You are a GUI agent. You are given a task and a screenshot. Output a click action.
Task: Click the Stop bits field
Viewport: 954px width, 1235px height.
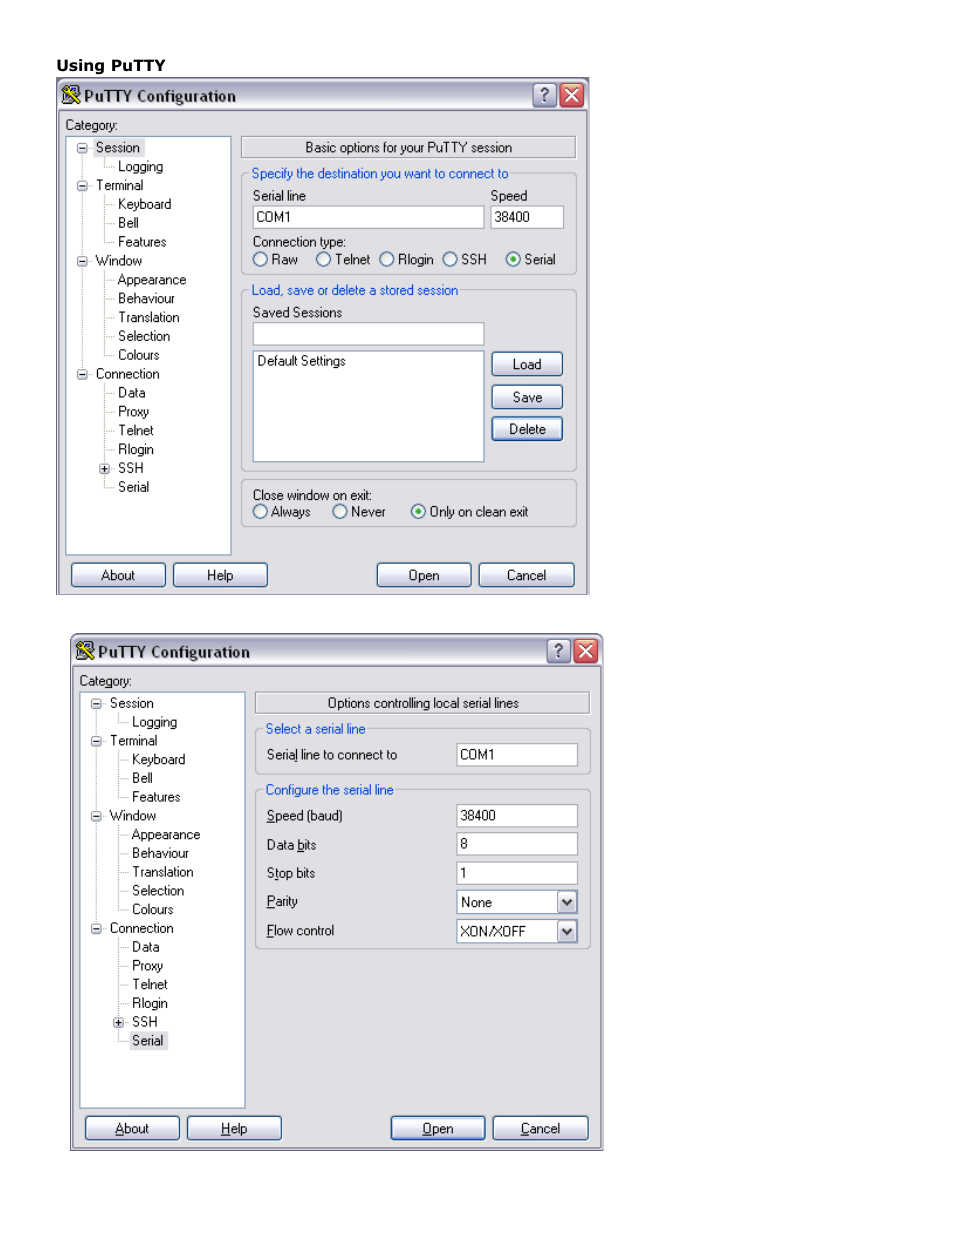(x=517, y=873)
